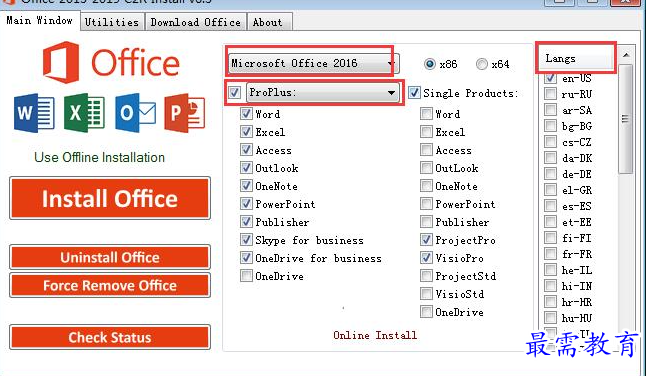
Task: Click the Force Remove Office button
Action: point(110,285)
